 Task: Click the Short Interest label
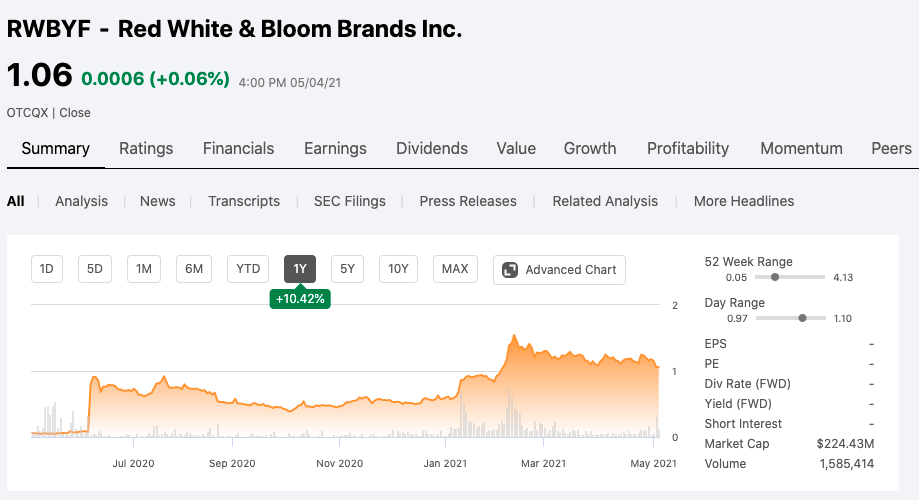tap(743, 424)
